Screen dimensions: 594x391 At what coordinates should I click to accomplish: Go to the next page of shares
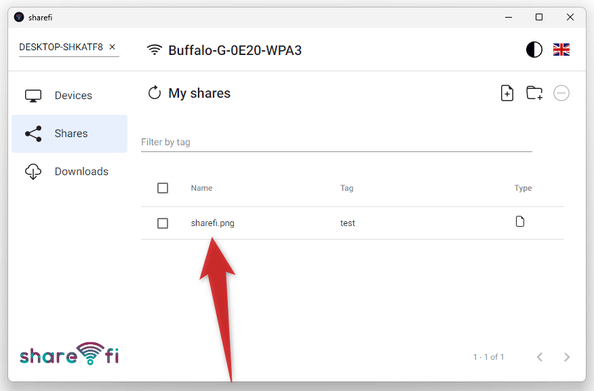(x=567, y=357)
